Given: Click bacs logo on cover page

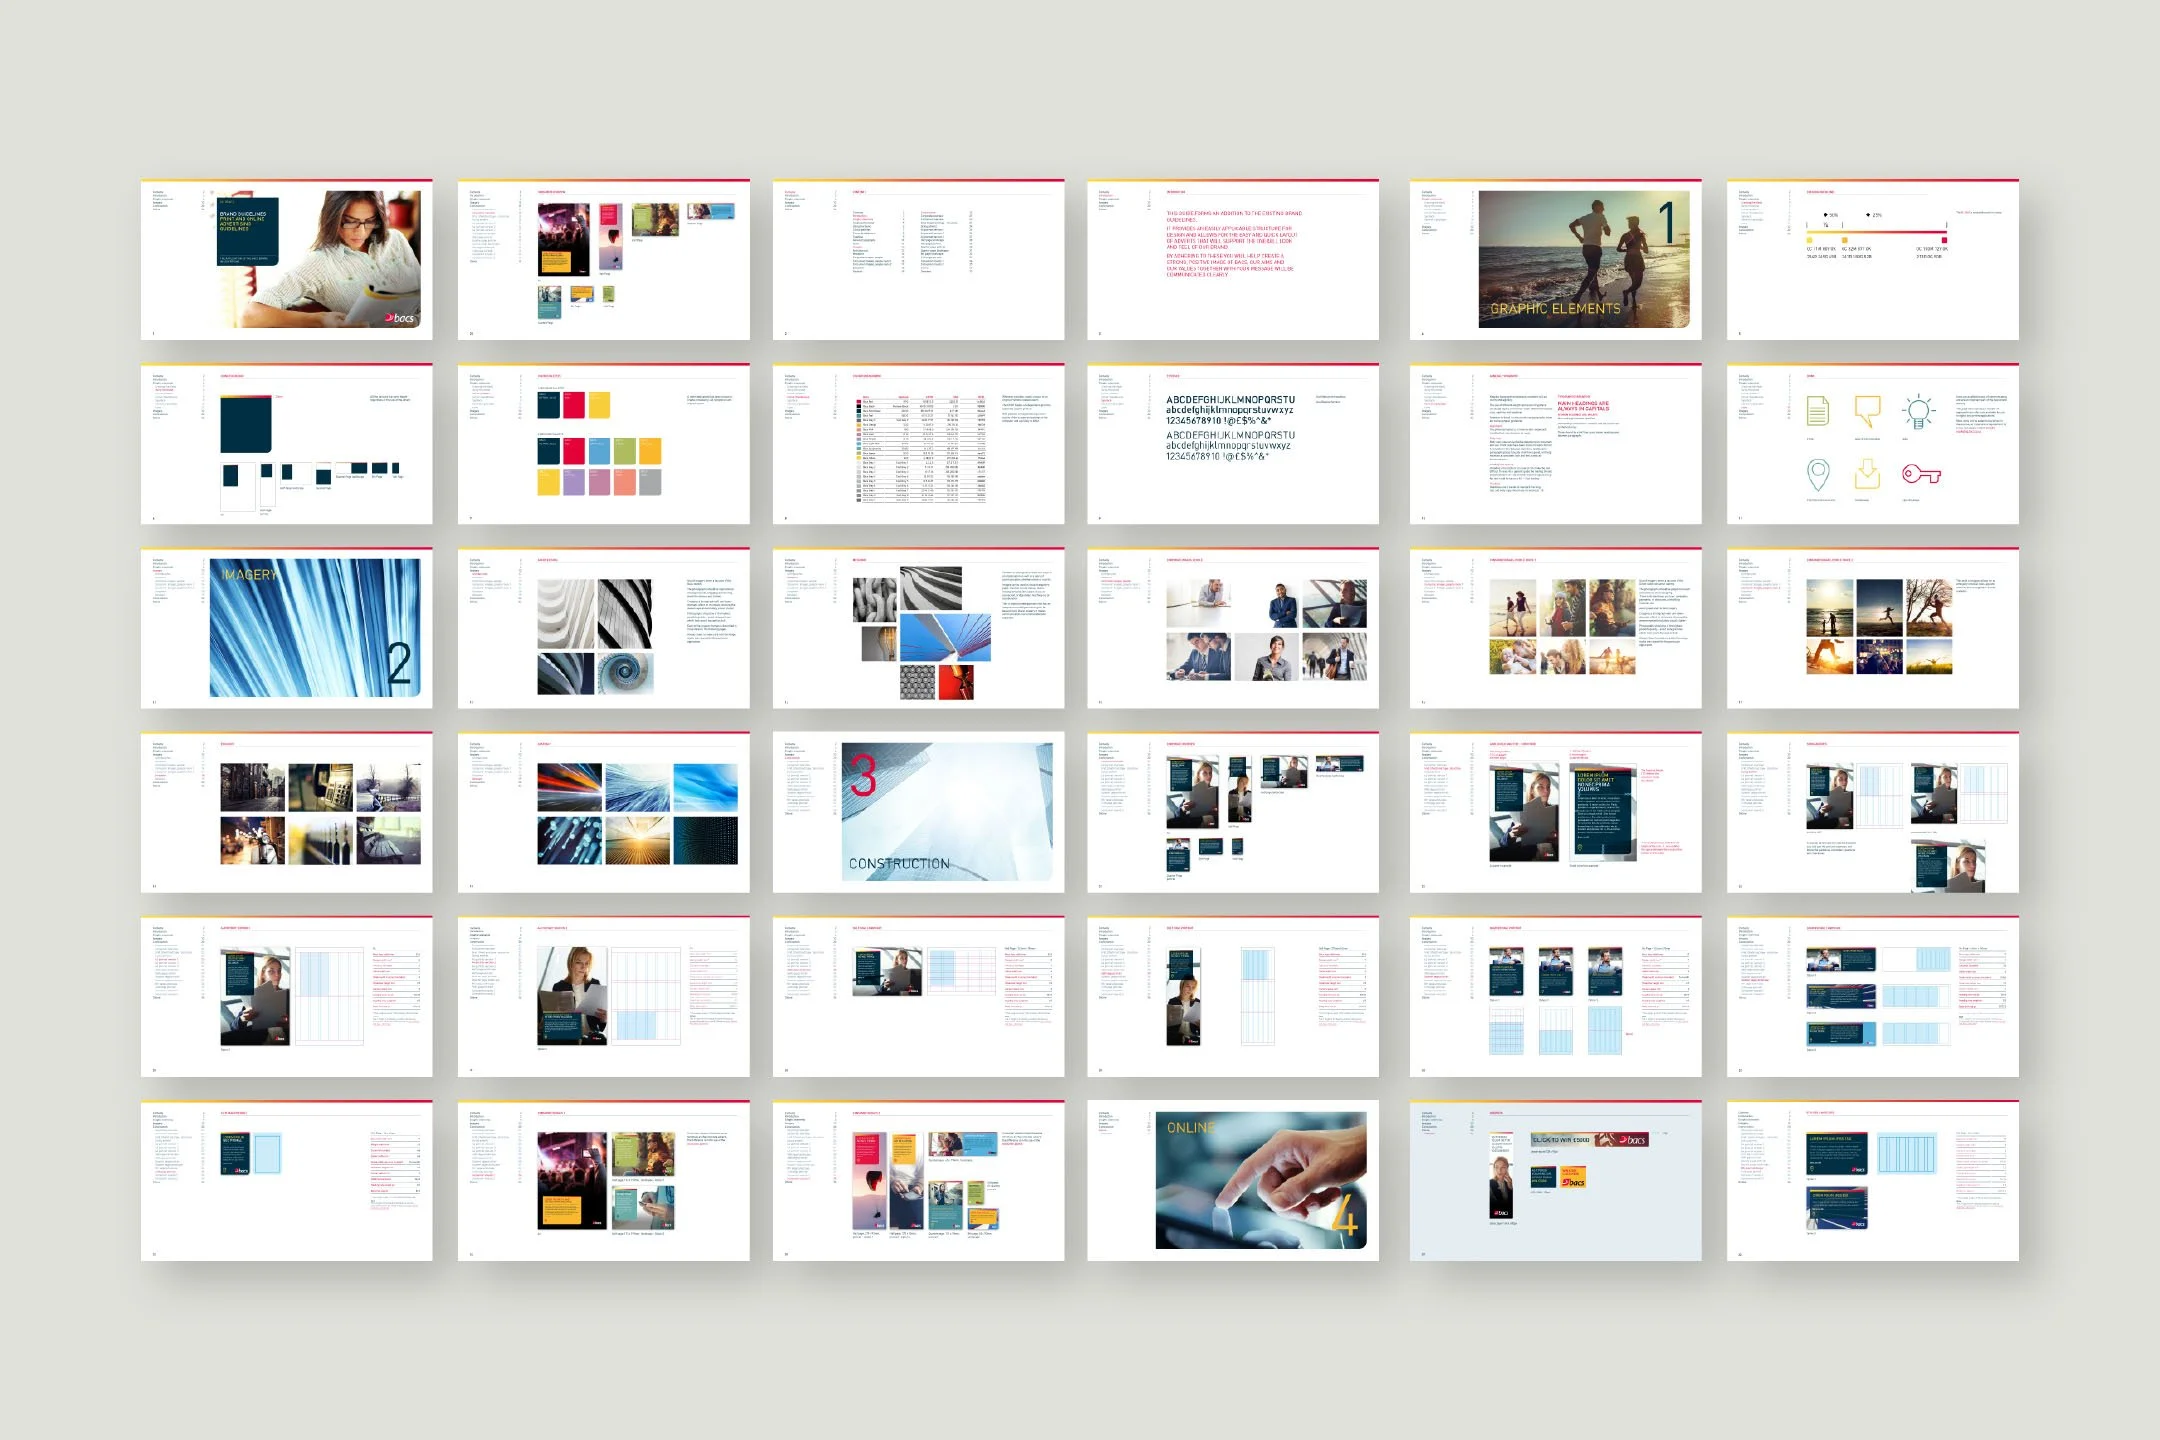Looking at the screenshot, I should pyautogui.click(x=400, y=318).
